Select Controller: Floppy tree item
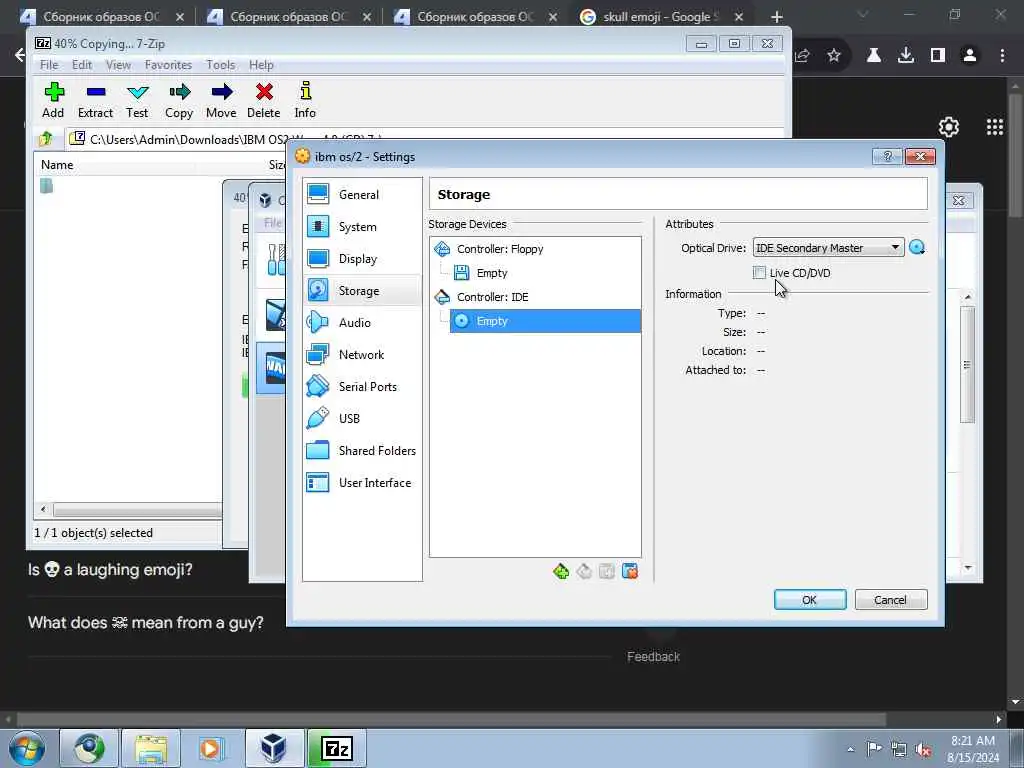The image size is (1024, 768). (500, 249)
